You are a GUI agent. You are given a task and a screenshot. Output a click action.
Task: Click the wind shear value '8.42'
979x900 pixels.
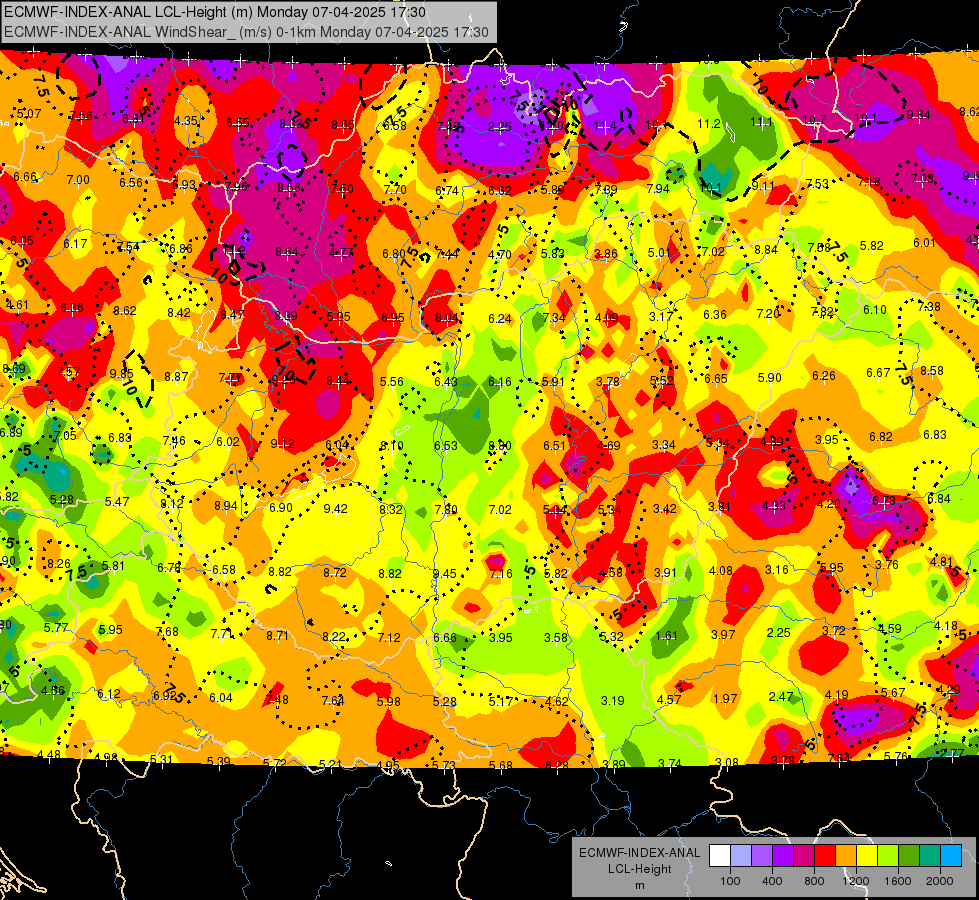click(x=179, y=313)
